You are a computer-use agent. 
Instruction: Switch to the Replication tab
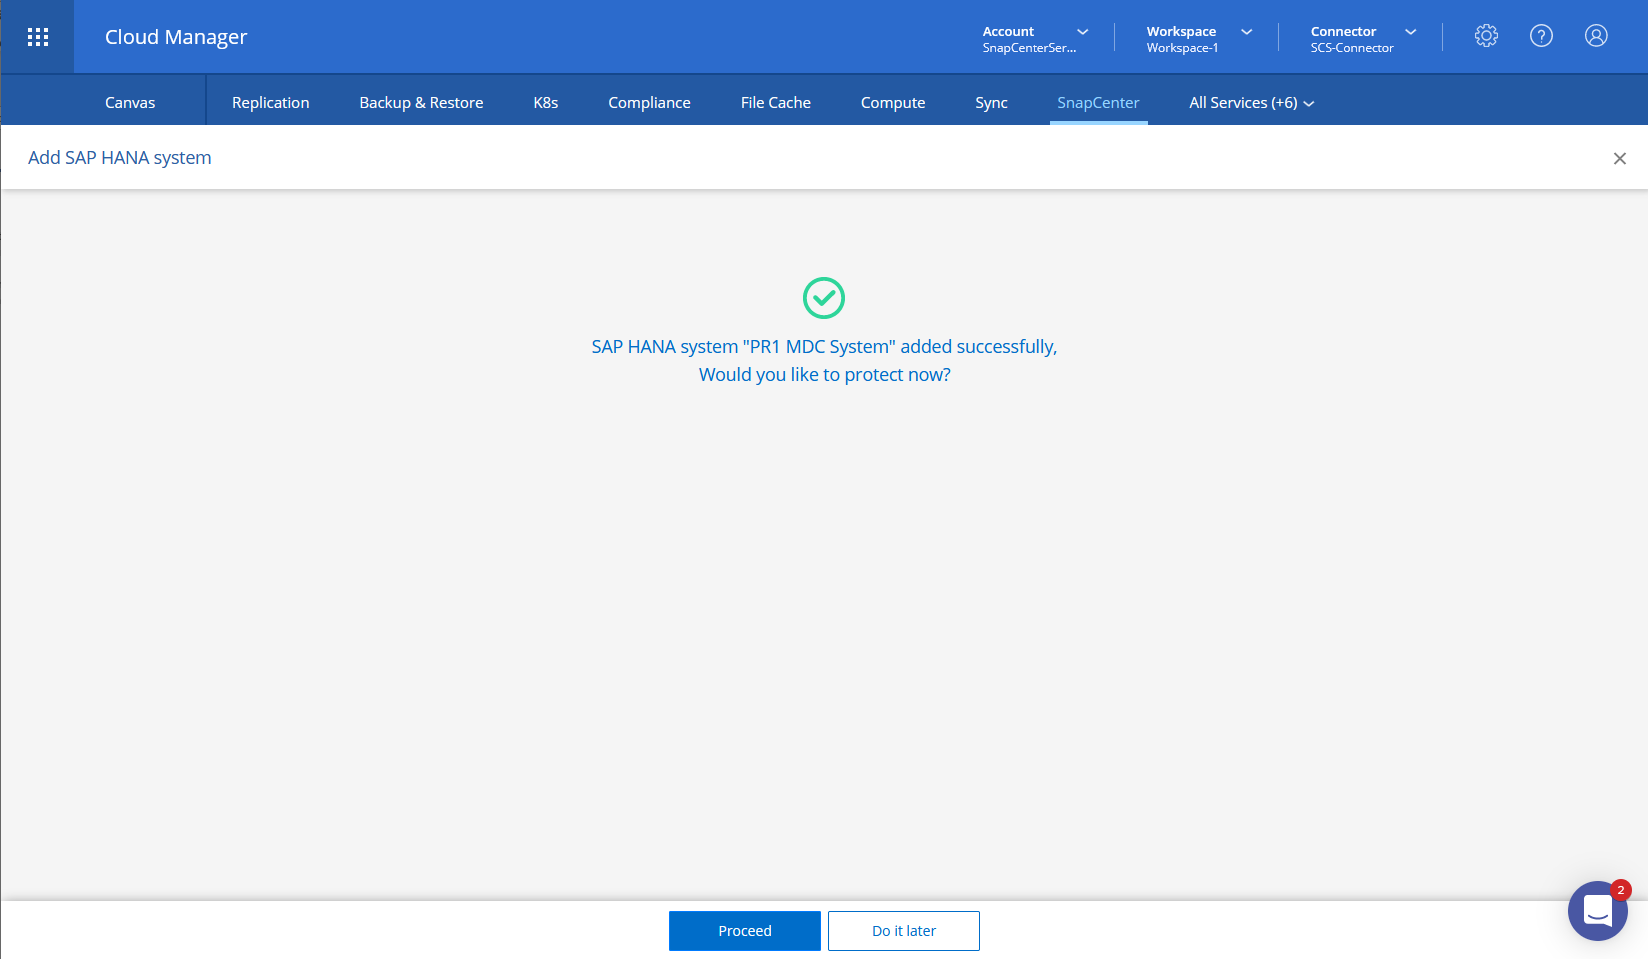(x=271, y=103)
